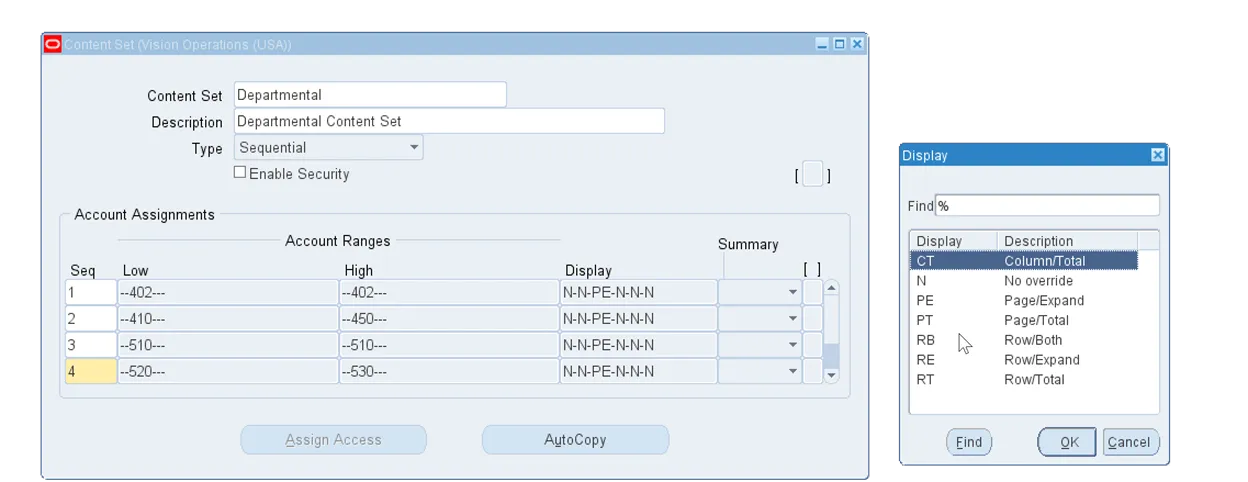Viewport: 1248px width, 482px height.
Task: Click Seq field with value 3
Action: (91, 344)
